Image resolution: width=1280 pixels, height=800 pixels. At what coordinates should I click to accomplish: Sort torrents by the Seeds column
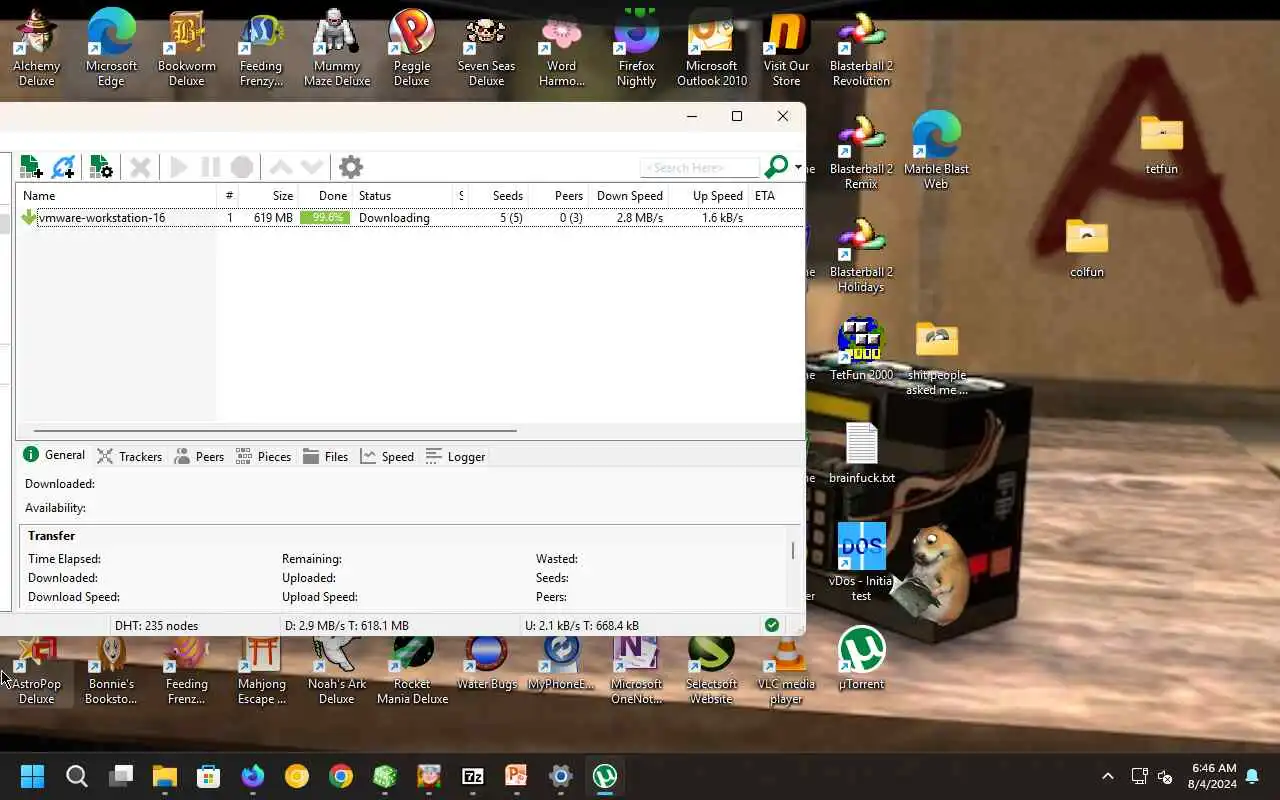(x=497, y=196)
